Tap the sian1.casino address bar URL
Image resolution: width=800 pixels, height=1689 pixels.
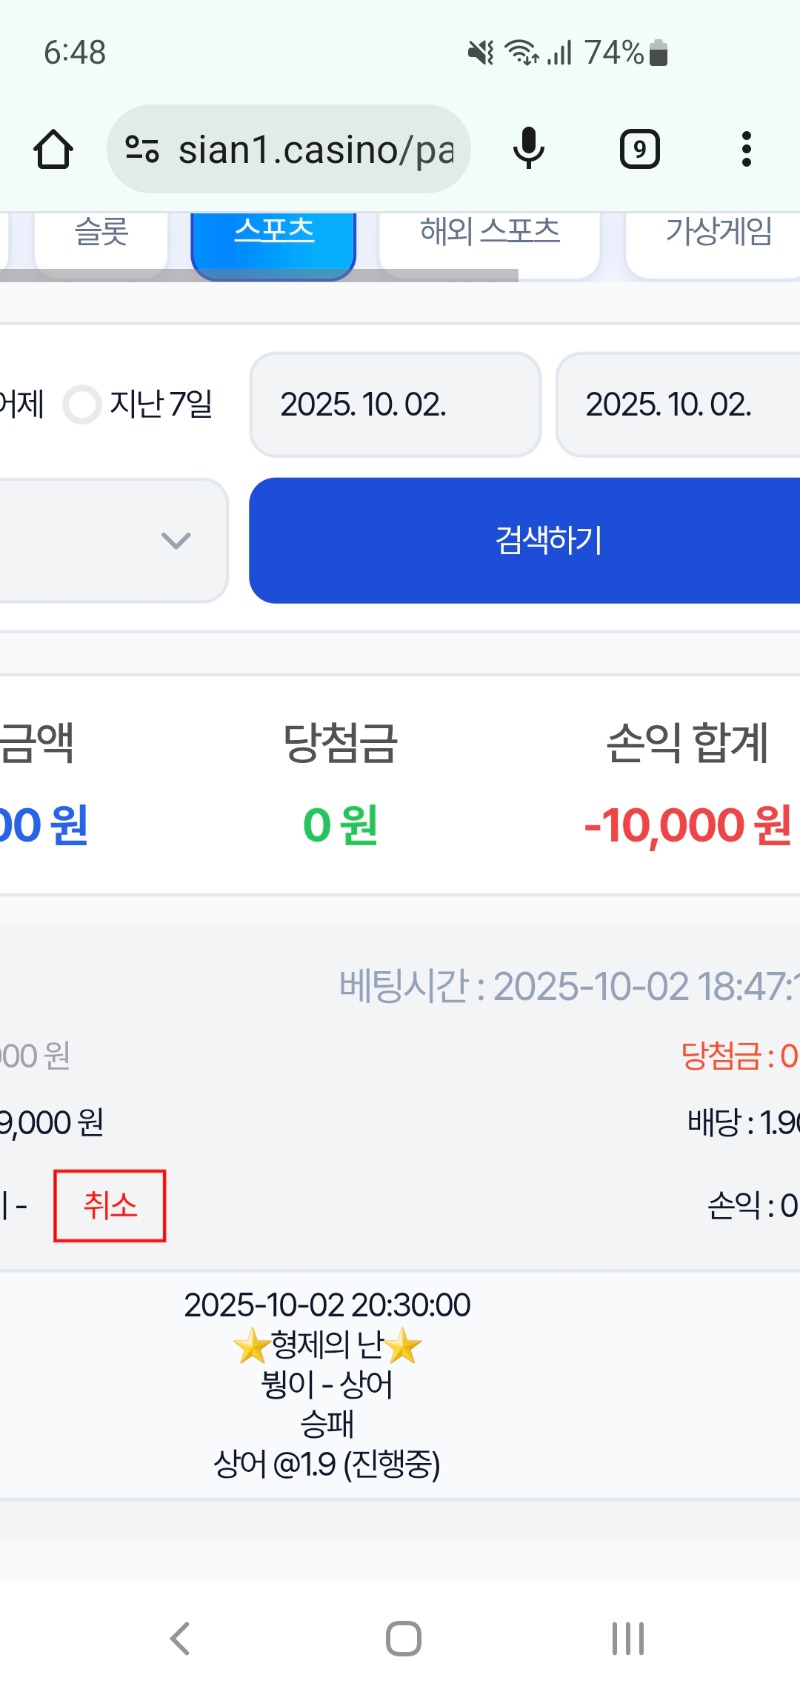coord(315,150)
